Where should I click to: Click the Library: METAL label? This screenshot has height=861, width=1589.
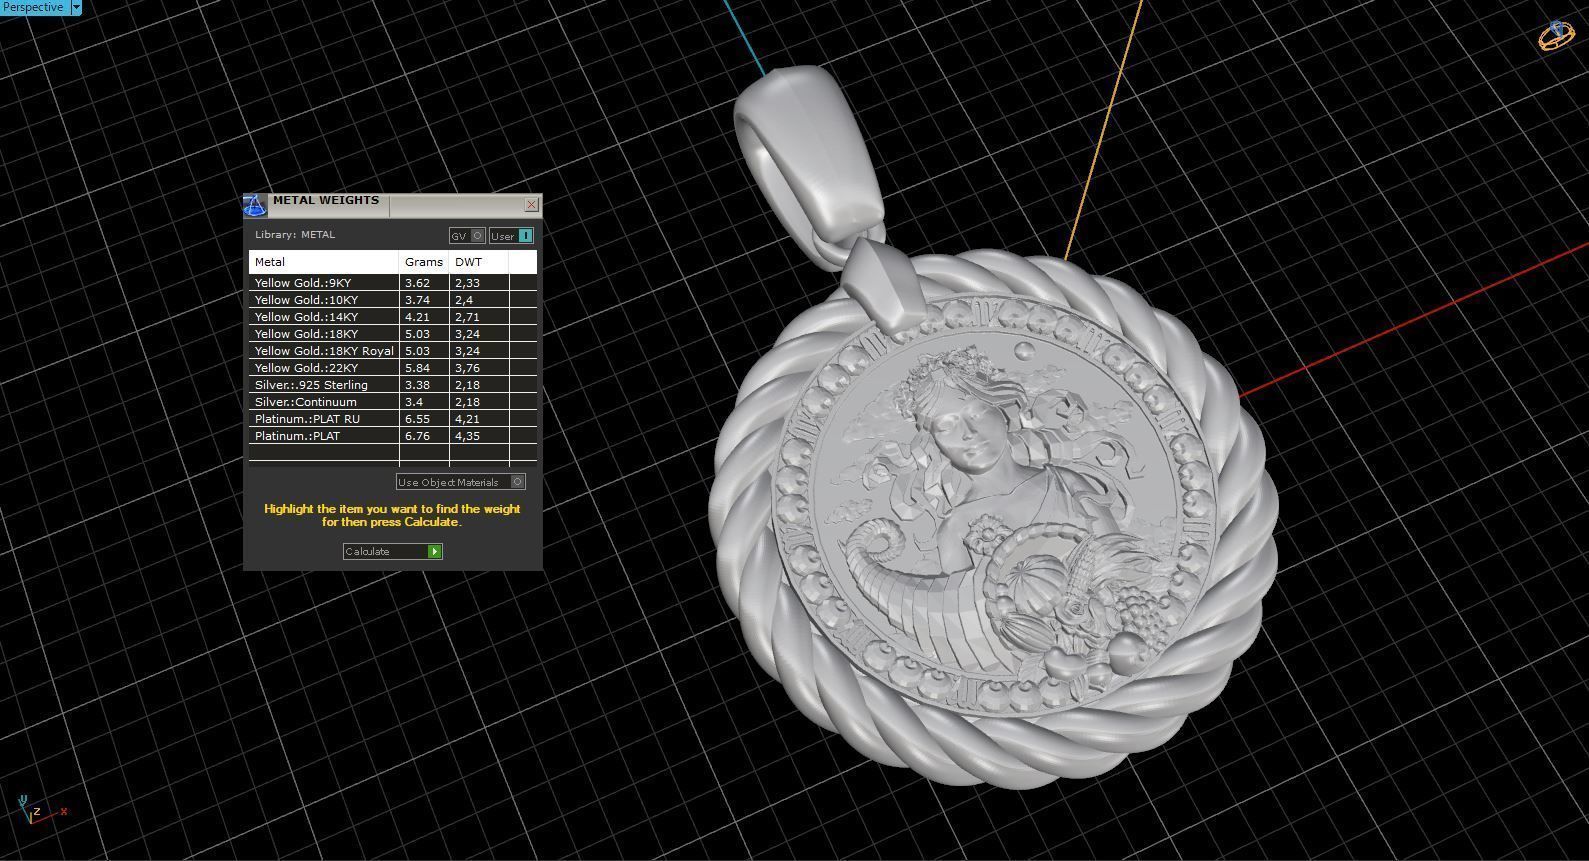(295, 235)
